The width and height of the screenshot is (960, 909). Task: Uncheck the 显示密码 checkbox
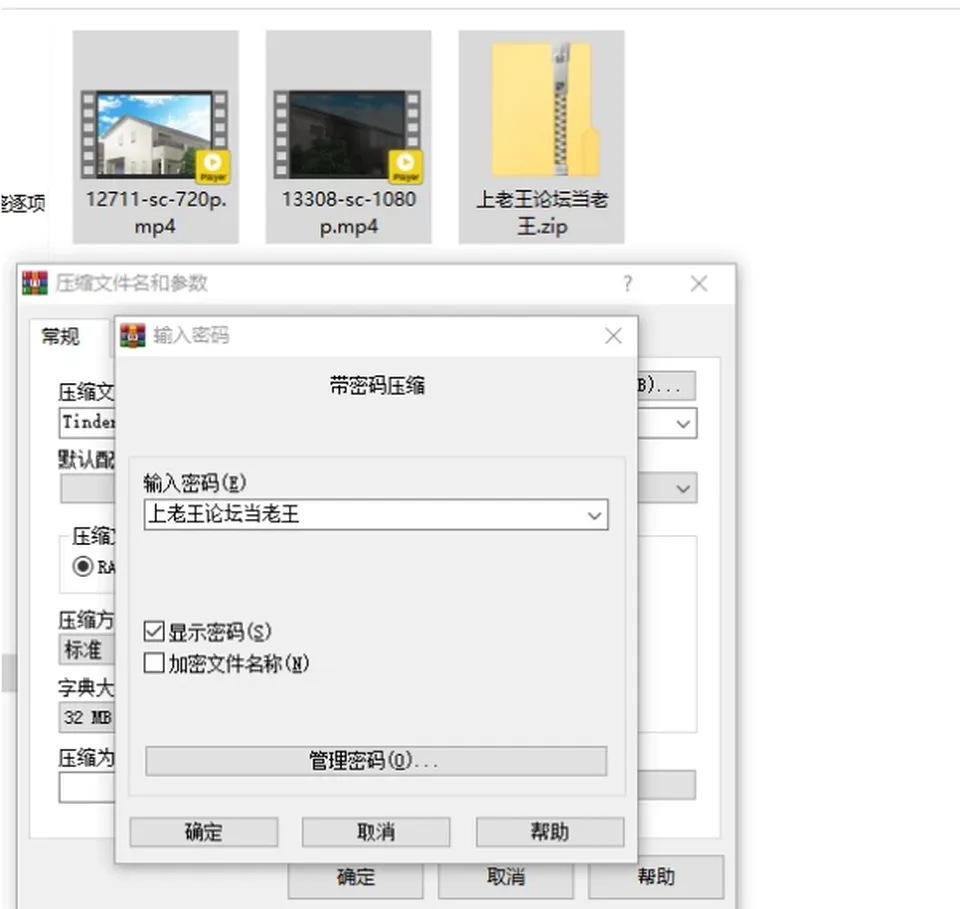[x=154, y=631]
